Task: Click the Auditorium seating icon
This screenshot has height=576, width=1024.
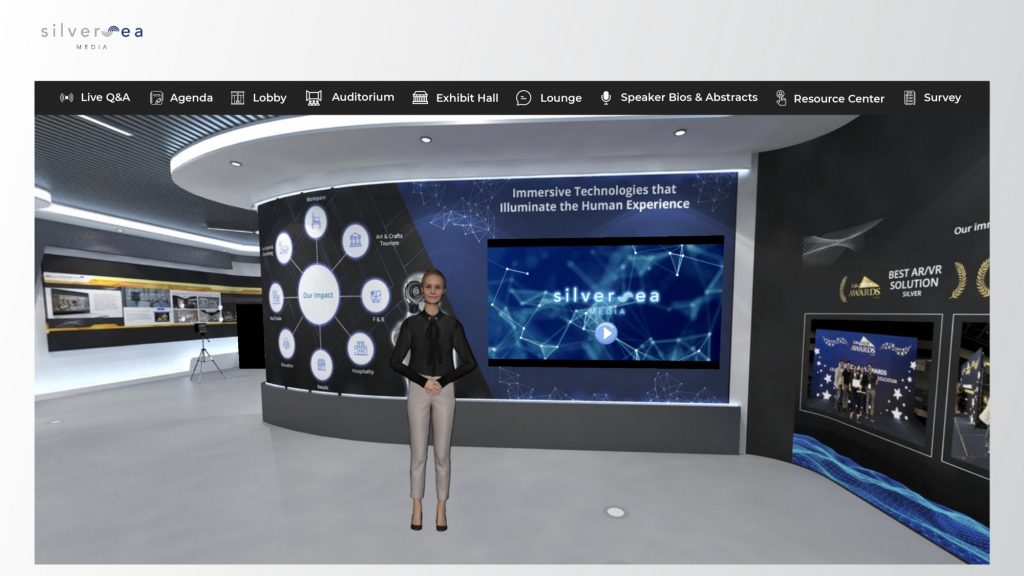Action: click(313, 98)
